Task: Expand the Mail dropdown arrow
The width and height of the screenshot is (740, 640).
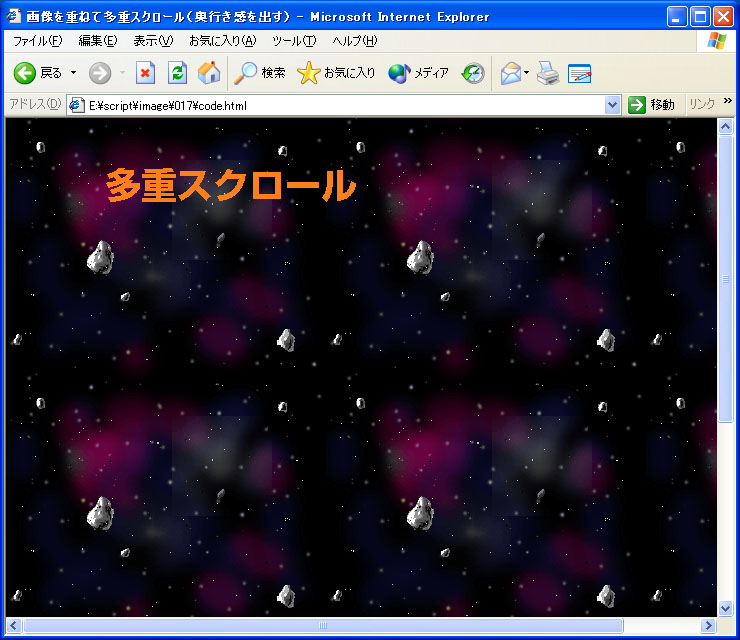Action: click(x=527, y=73)
